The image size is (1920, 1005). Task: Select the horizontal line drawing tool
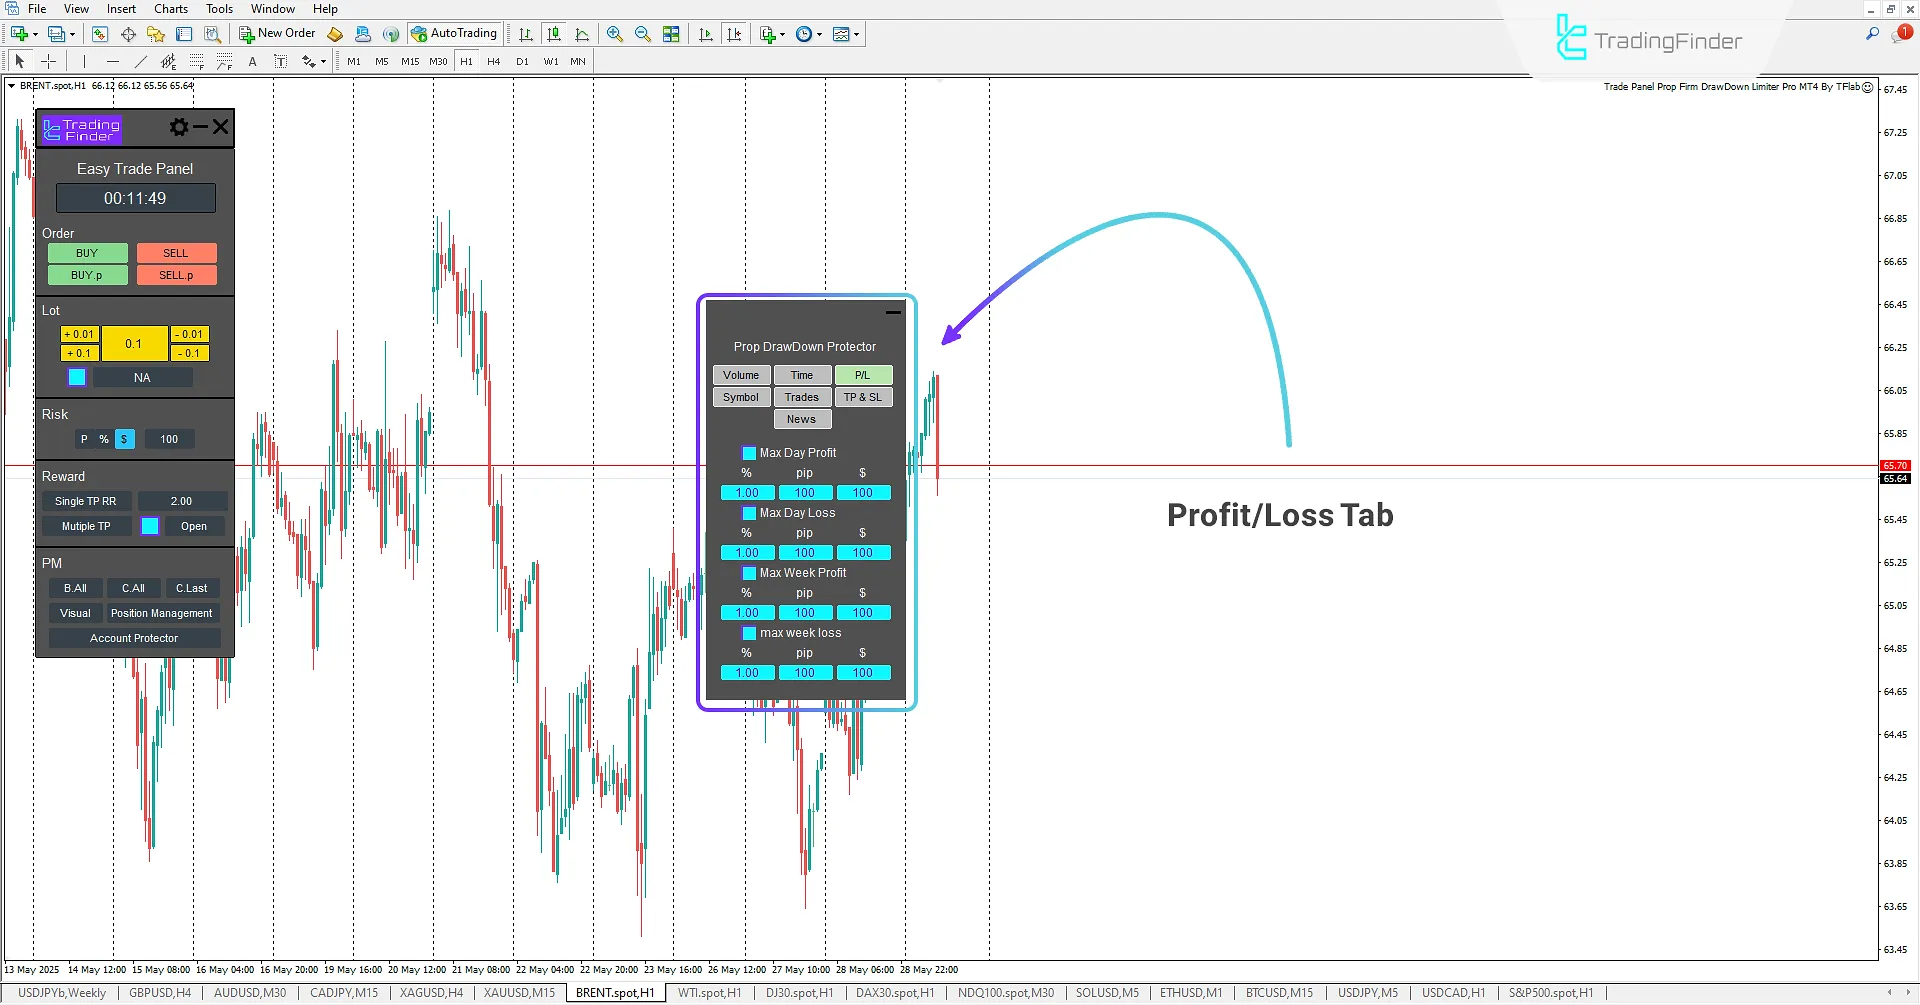[113, 61]
